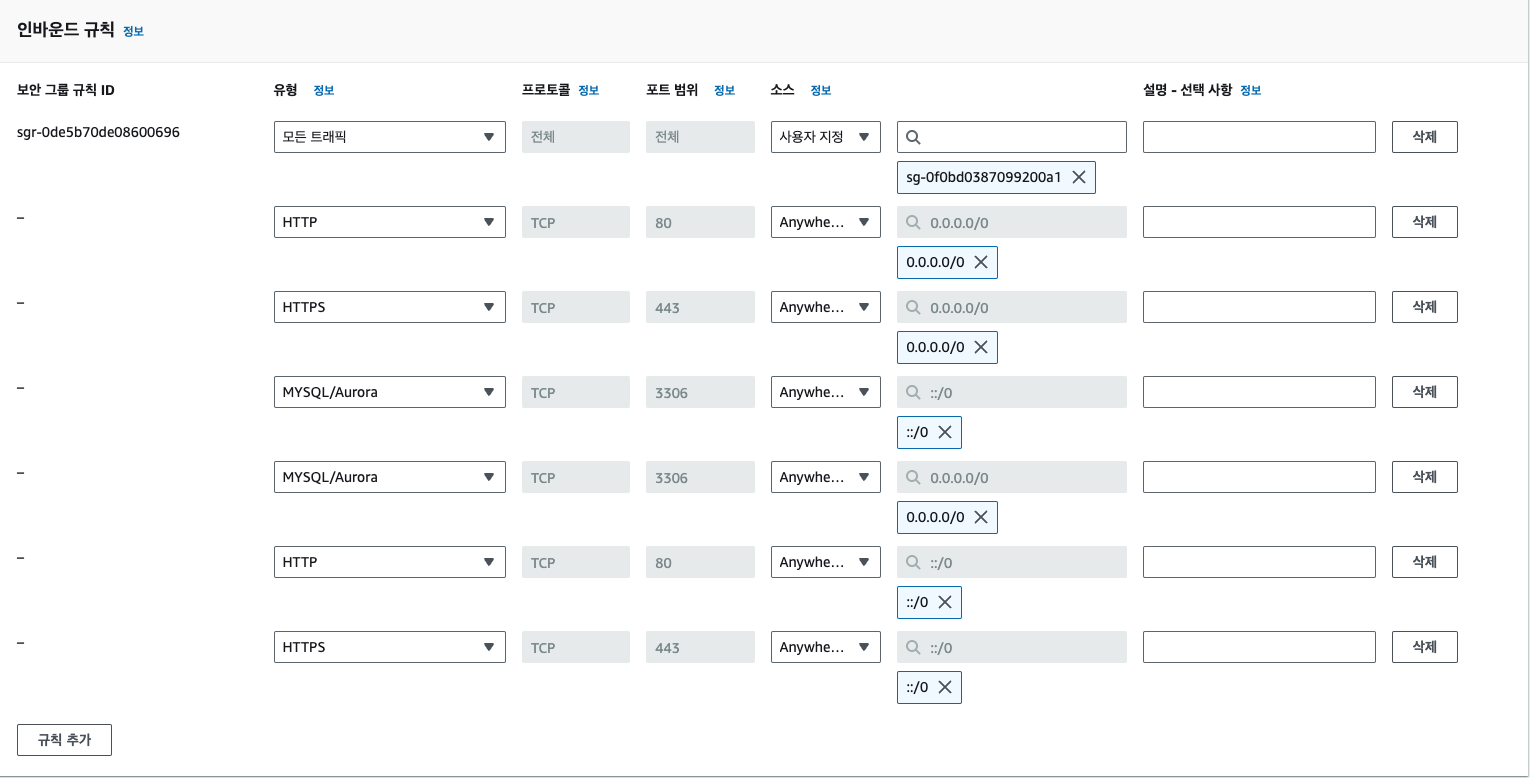This screenshot has width=1530, height=778.
Task: Open the 사용자 지정 source dropdown
Action: (825, 137)
